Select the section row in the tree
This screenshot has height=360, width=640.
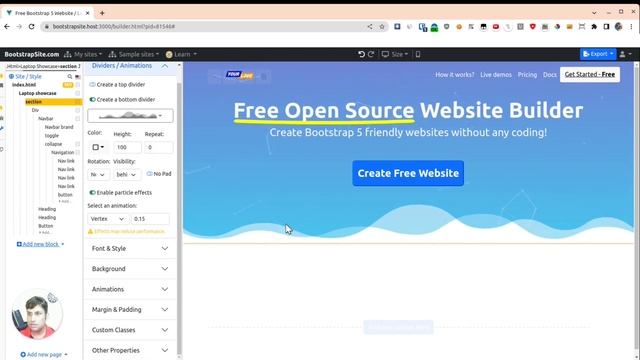click(53, 102)
